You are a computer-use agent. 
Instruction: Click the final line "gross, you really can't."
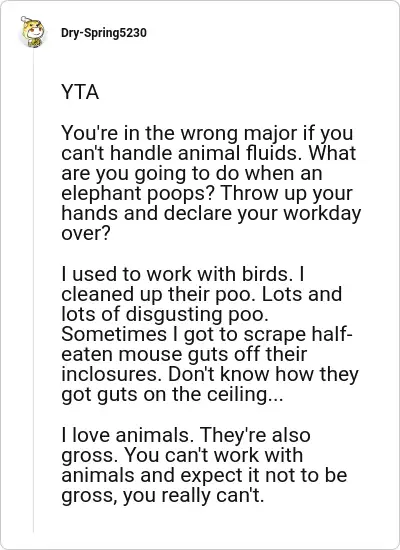[162, 496]
